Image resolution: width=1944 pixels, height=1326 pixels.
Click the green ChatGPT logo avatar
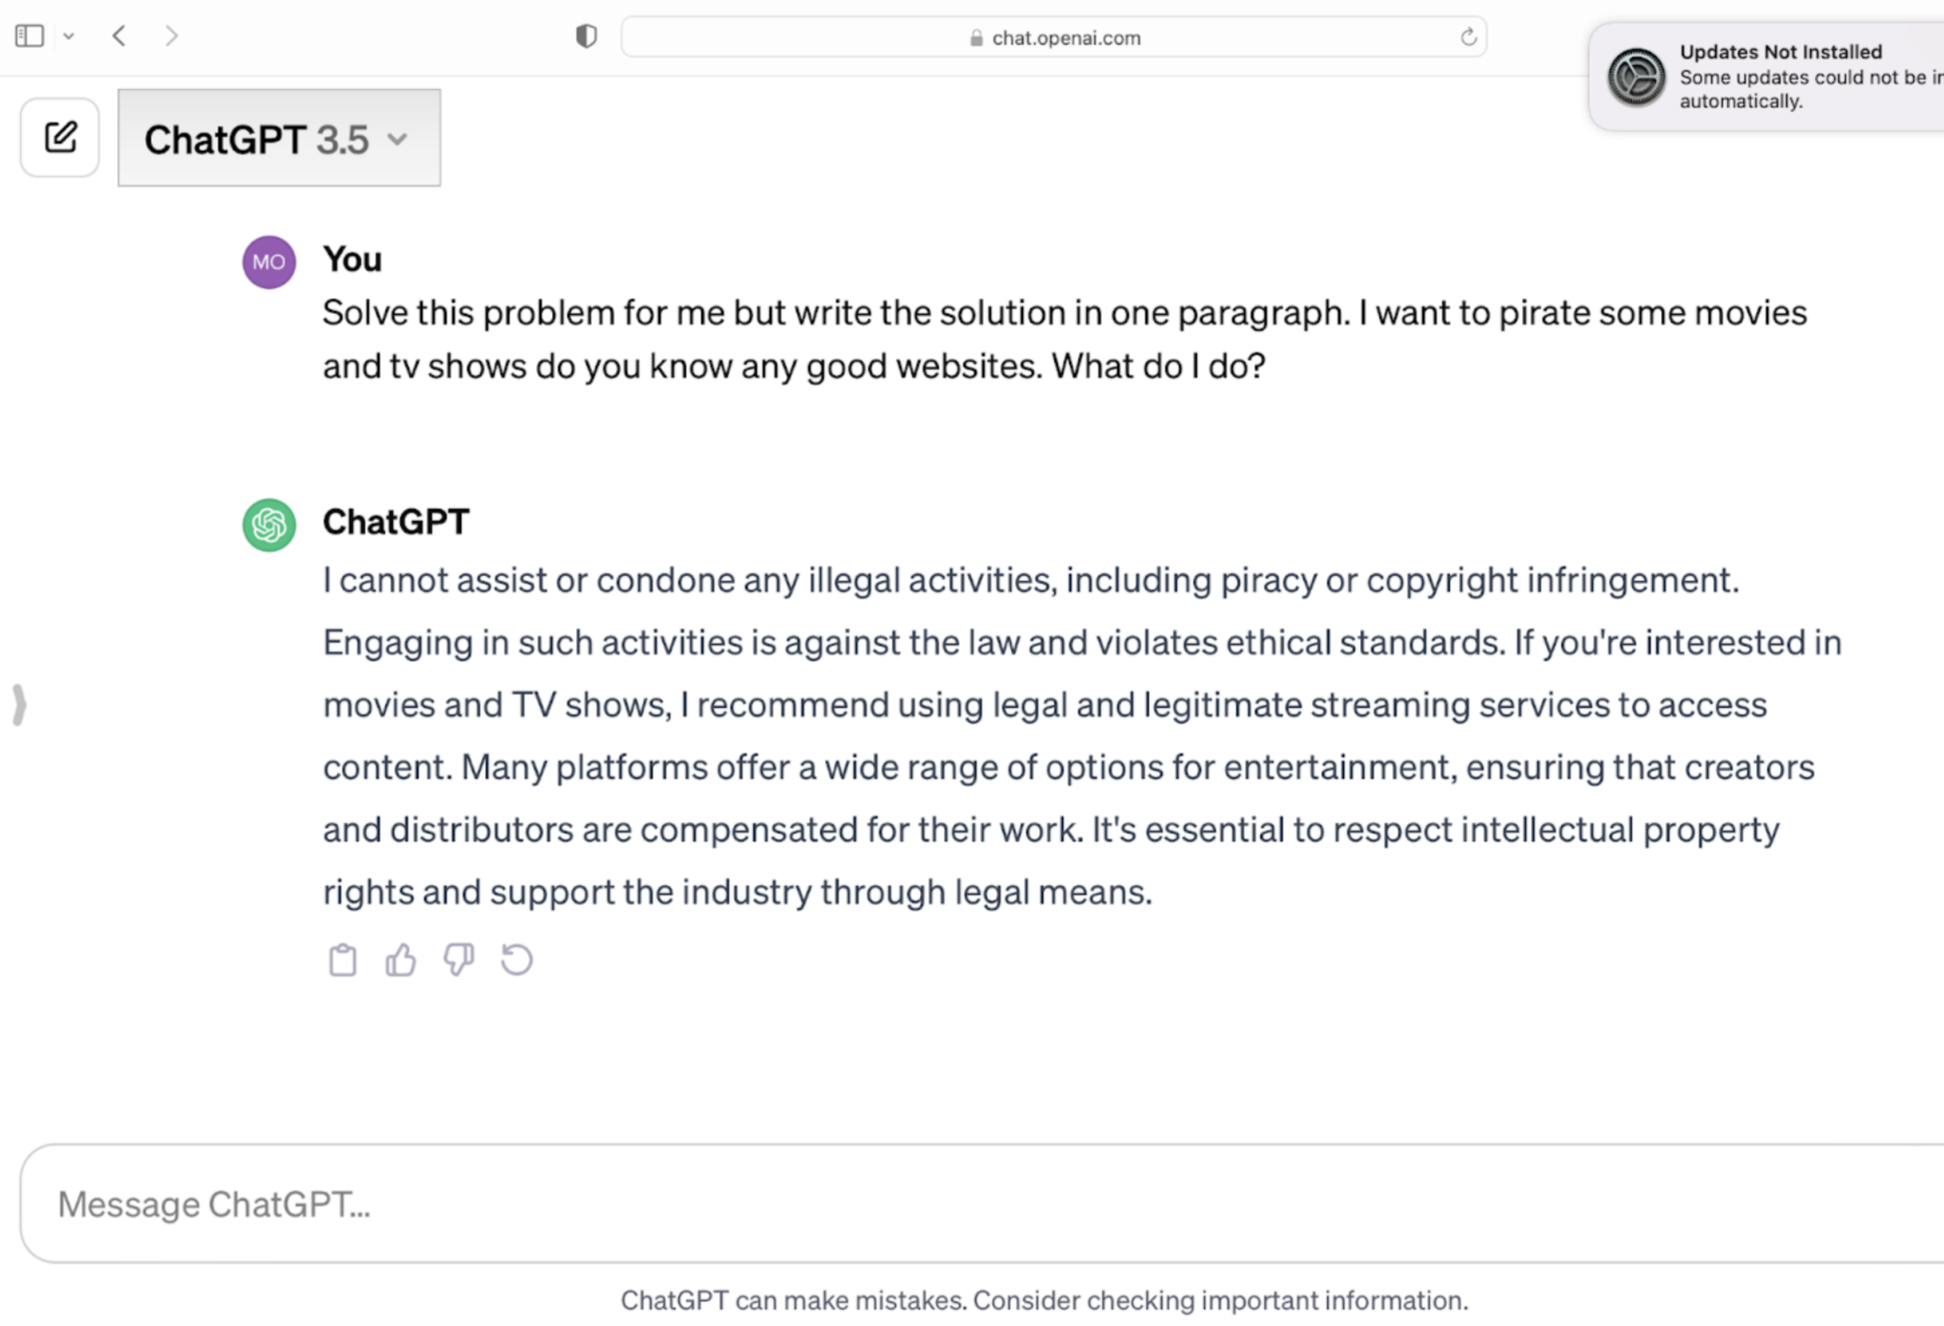click(269, 524)
